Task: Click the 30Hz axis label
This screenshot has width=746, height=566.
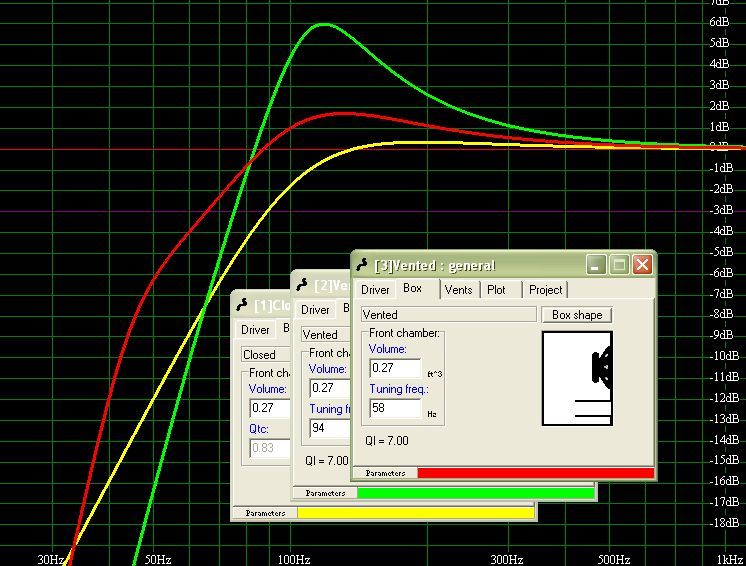Action: tap(50, 559)
